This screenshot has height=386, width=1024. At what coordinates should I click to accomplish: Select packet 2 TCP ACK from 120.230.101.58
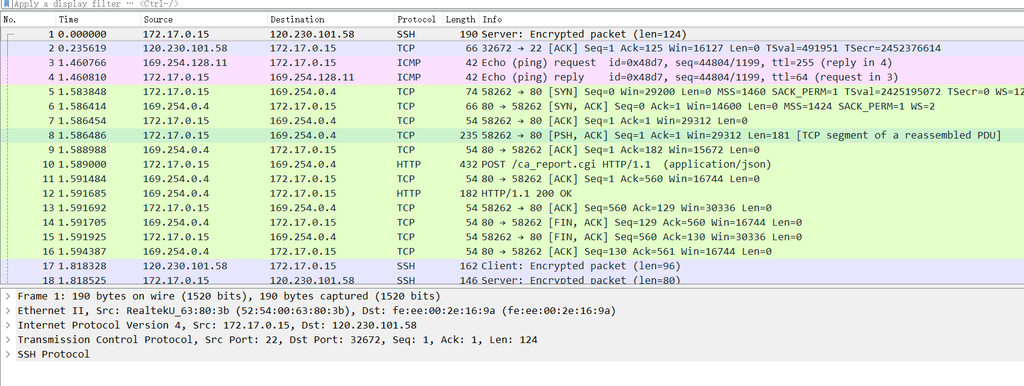point(512,48)
